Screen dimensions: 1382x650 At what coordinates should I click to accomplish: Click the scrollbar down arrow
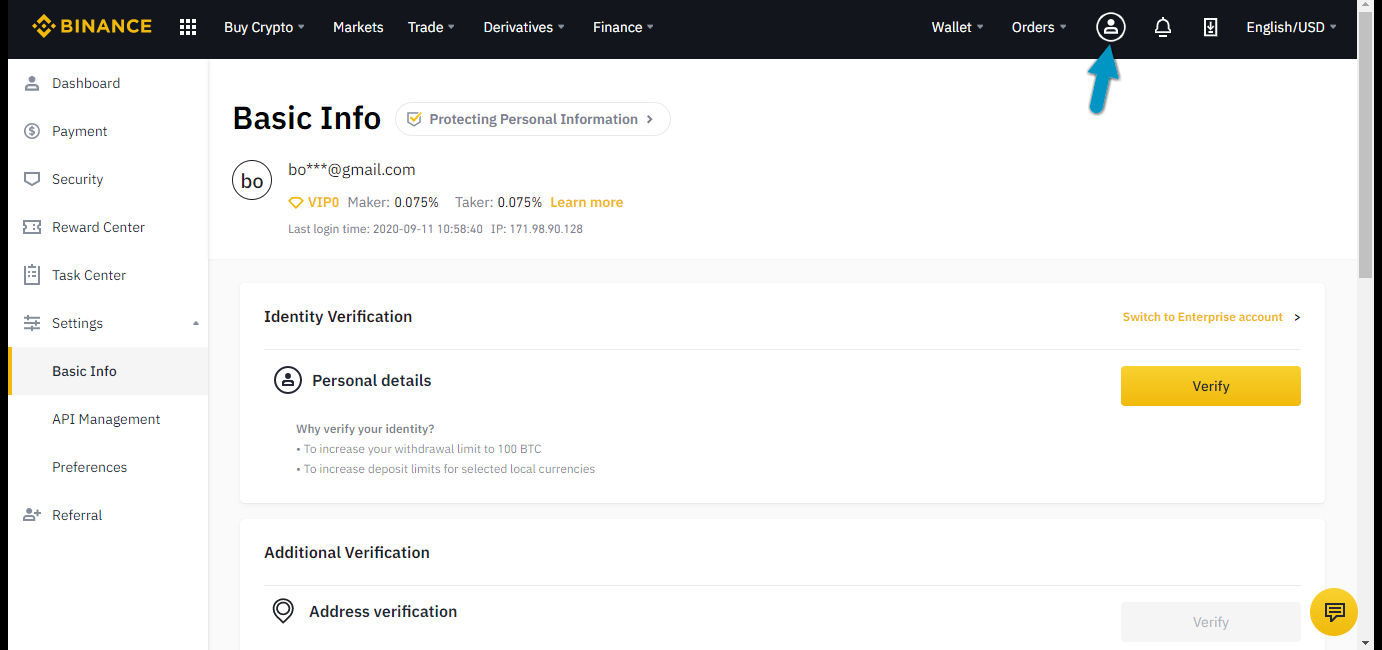(x=1366, y=641)
